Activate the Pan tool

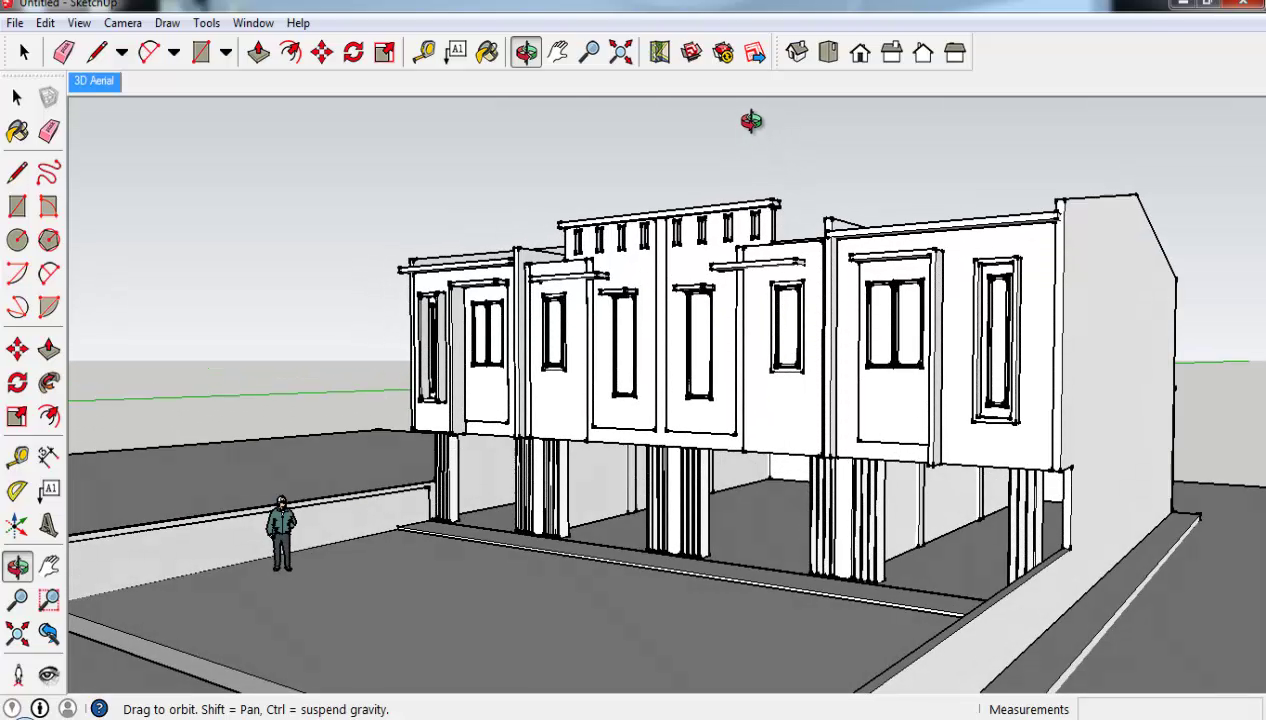pyautogui.click(x=558, y=52)
